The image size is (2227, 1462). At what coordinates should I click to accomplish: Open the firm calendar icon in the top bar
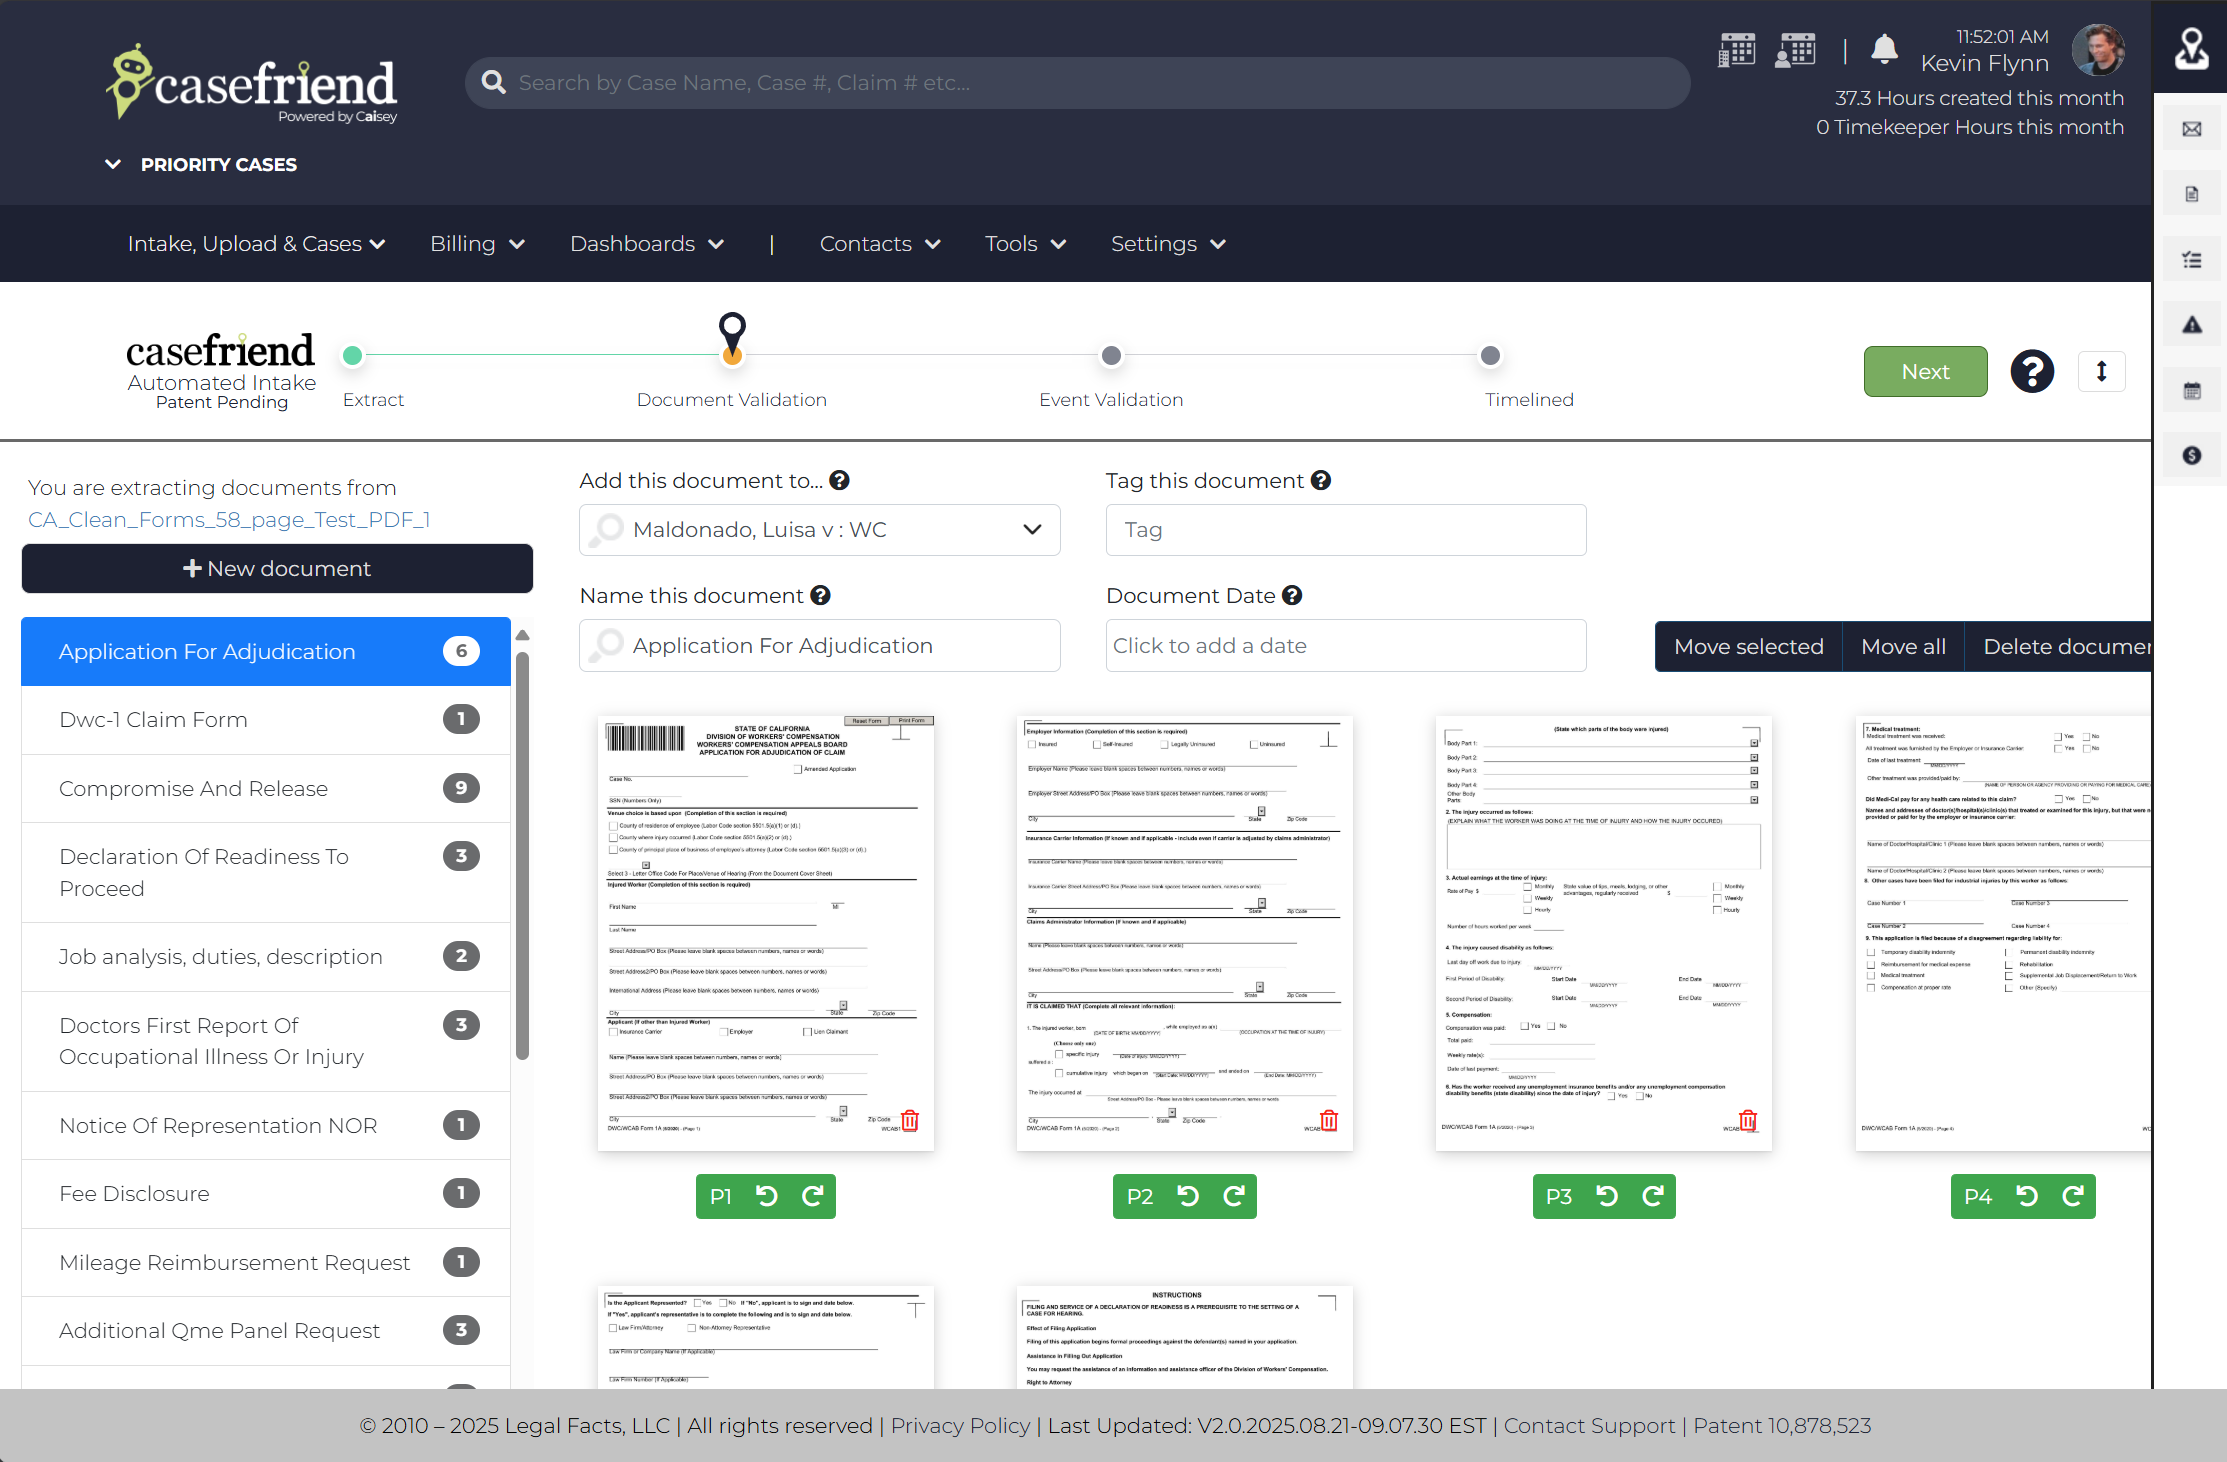pyautogui.click(x=1737, y=48)
